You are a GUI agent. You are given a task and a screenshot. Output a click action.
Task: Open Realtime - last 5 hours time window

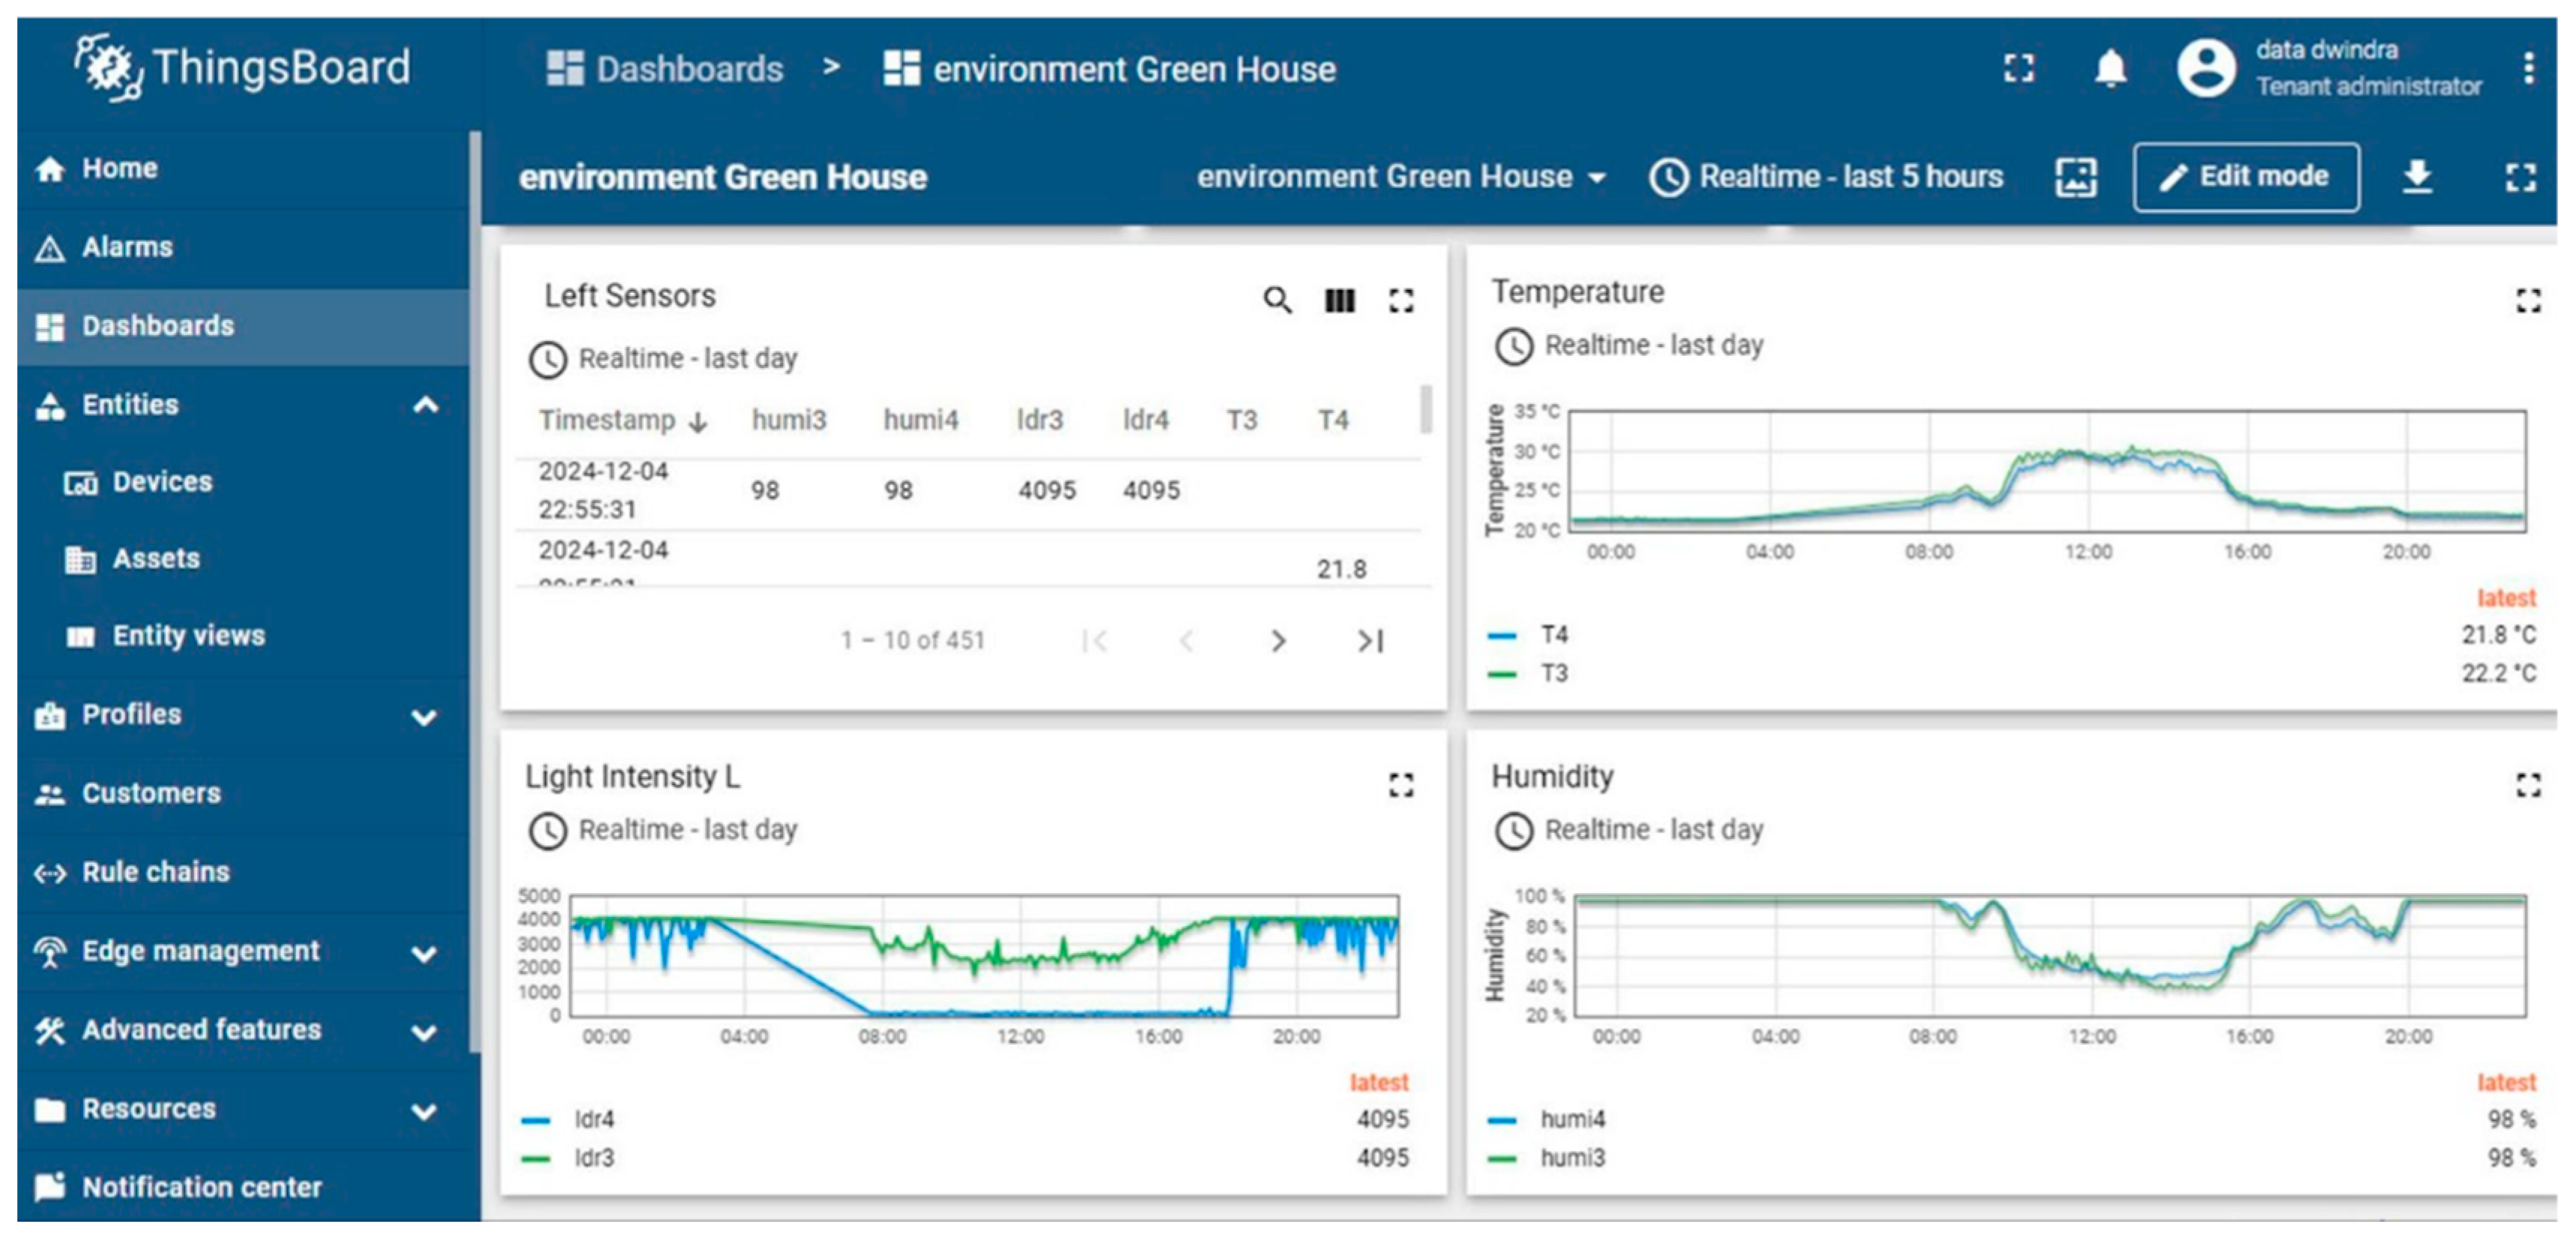click(x=1827, y=177)
